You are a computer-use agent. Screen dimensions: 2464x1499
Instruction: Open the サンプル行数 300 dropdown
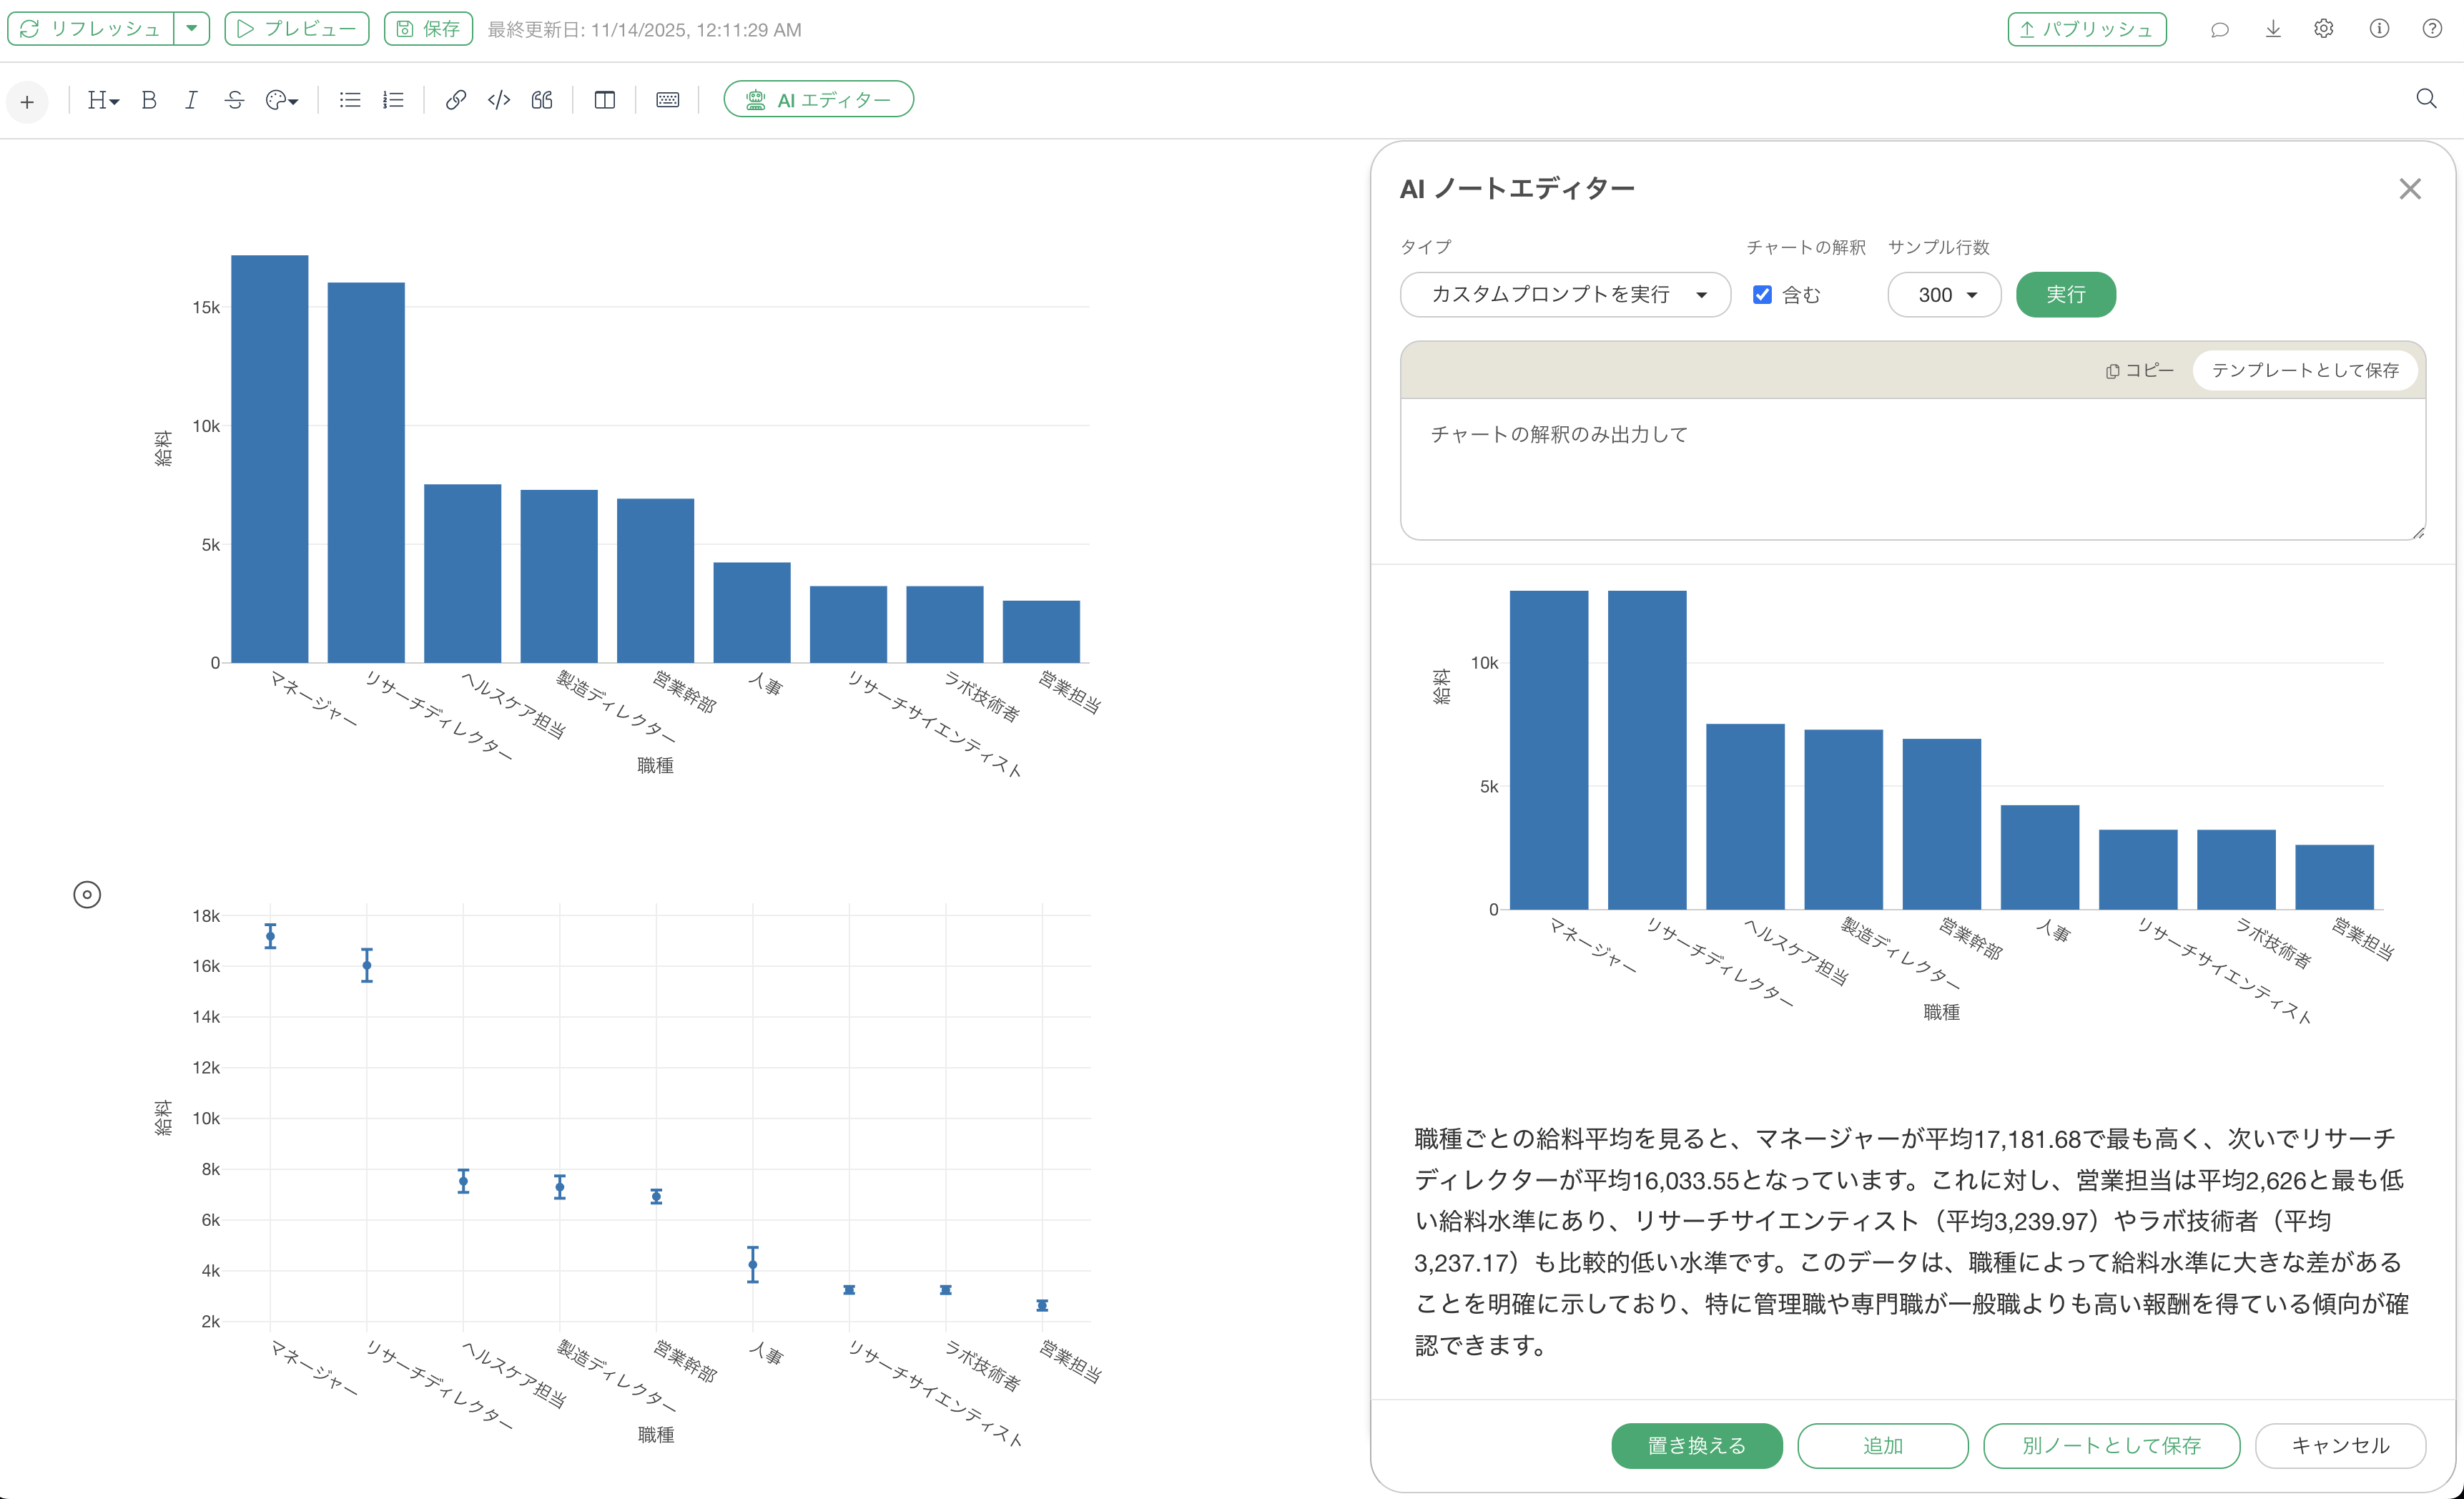1944,295
